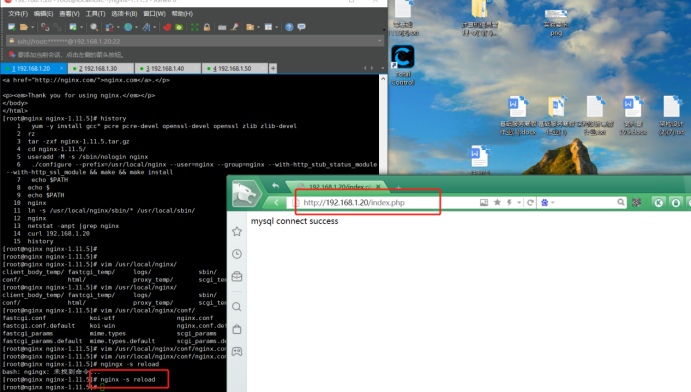Screen dimensions: 691x392
Task: Switch to session tab 4 192.168.1.50
Action: pyautogui.click(x=234, y=68)
